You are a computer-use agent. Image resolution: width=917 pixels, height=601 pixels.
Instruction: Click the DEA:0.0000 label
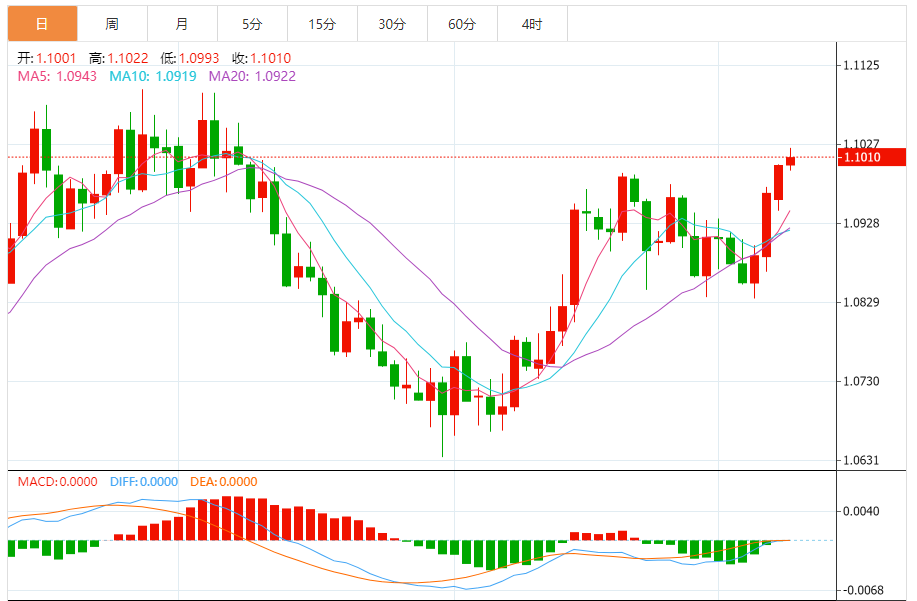[223, 482]
